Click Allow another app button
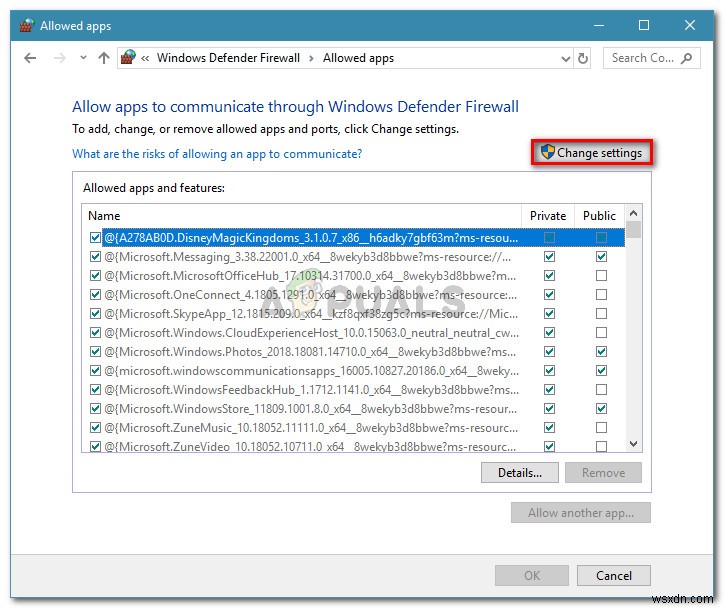Image resolution: width=725 pixels, height=609 pixels. (581, 513)
